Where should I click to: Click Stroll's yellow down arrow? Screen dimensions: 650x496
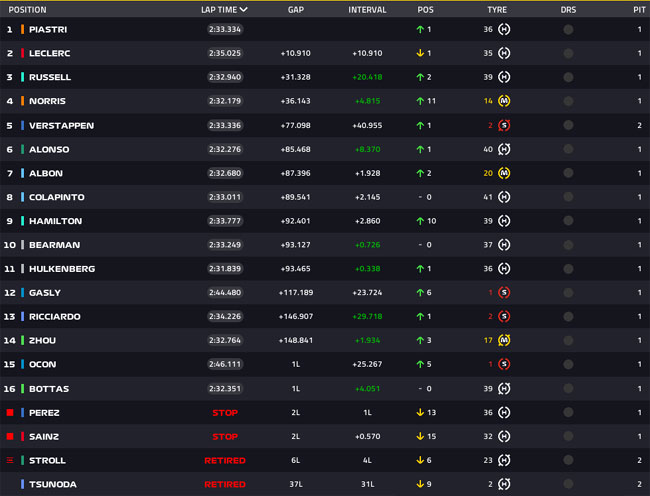tap(420, 460)
